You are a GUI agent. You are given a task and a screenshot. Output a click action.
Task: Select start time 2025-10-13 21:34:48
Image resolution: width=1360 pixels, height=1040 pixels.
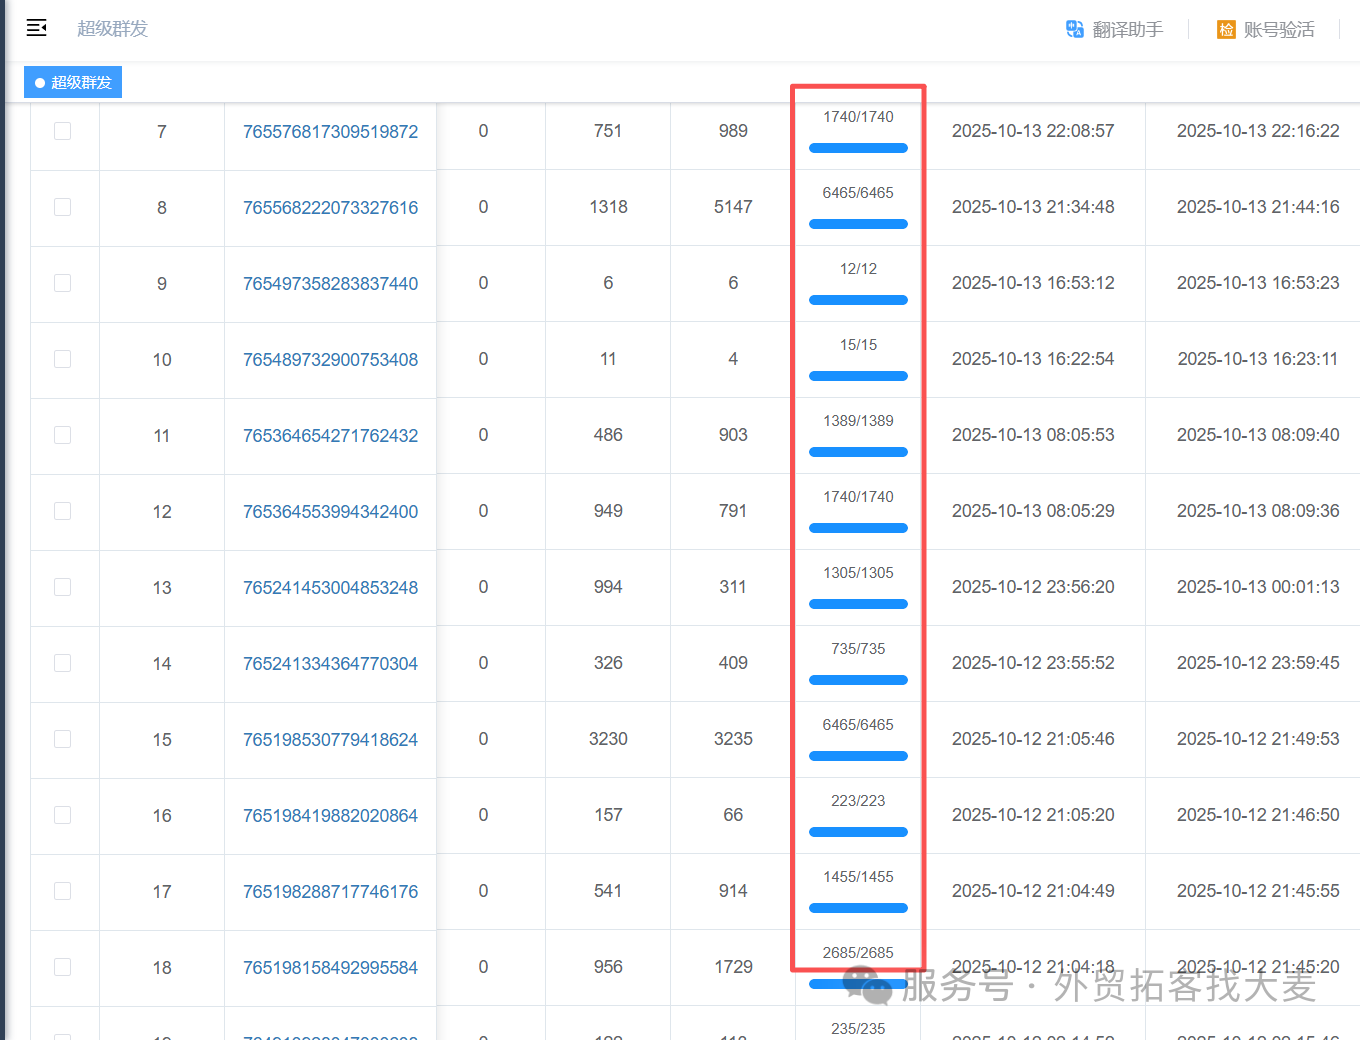pos(1033,207)
